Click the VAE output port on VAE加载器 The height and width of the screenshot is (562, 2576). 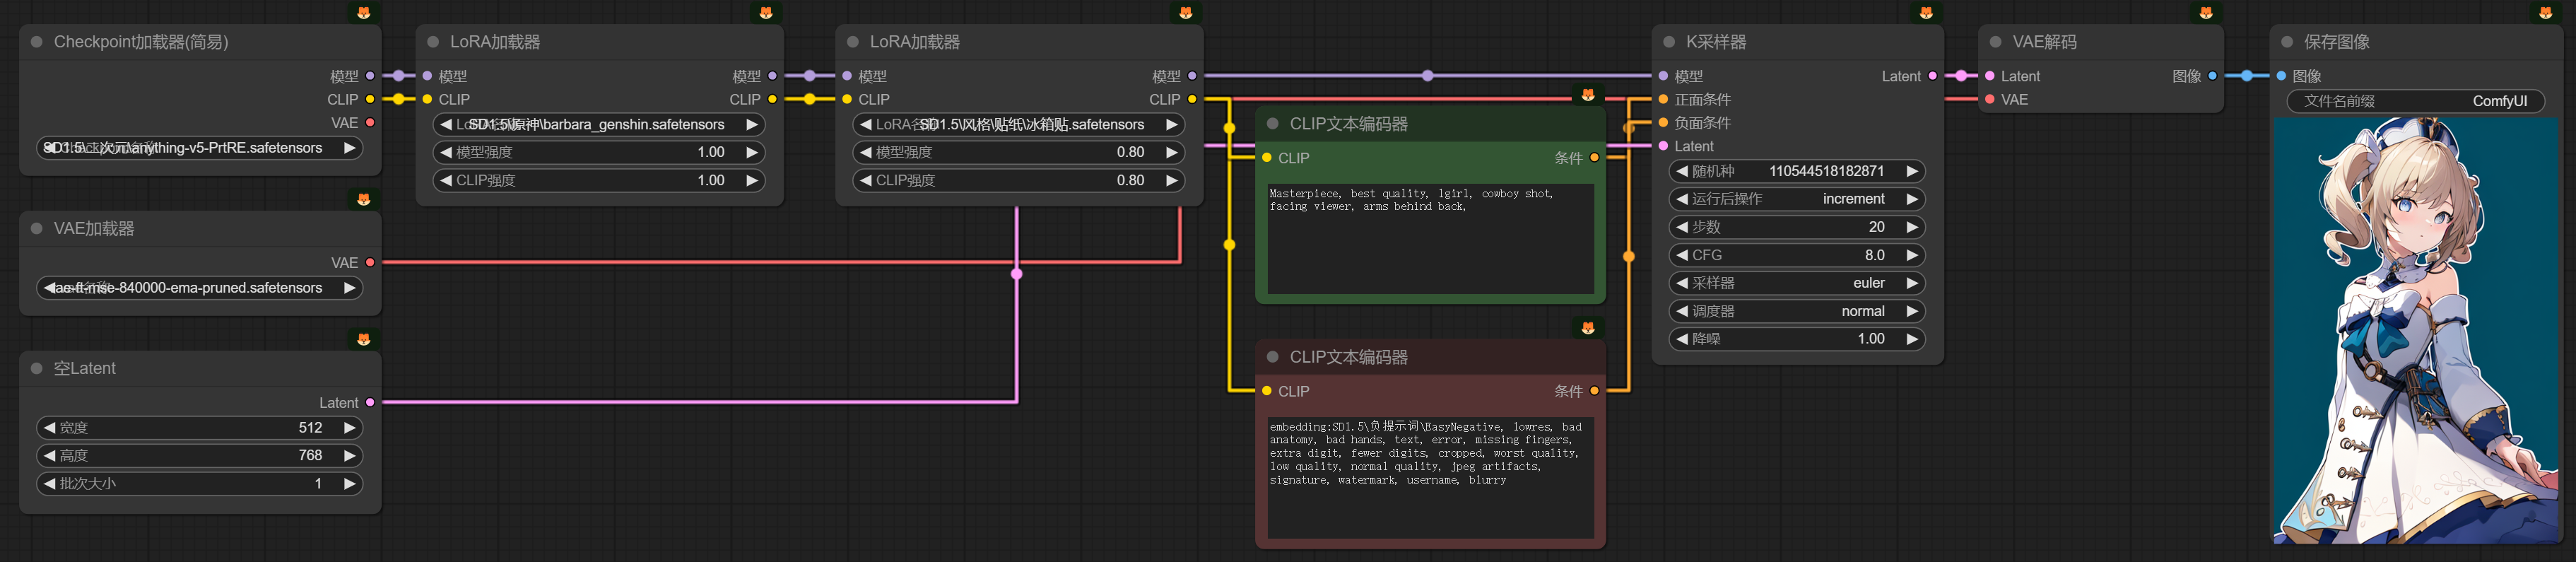(370, 262)
